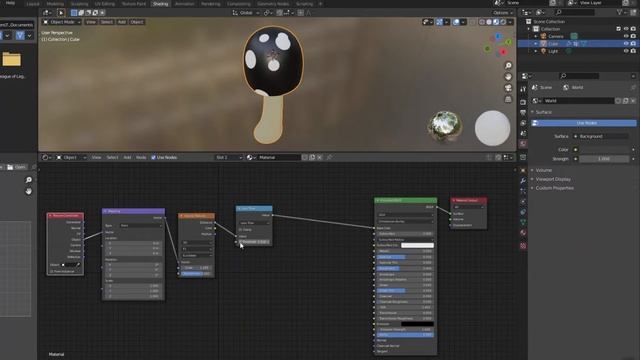The width and height of the screenshot is (640, 360).
Task: Click the node editor pan hand icon
Action: point(29,191)
